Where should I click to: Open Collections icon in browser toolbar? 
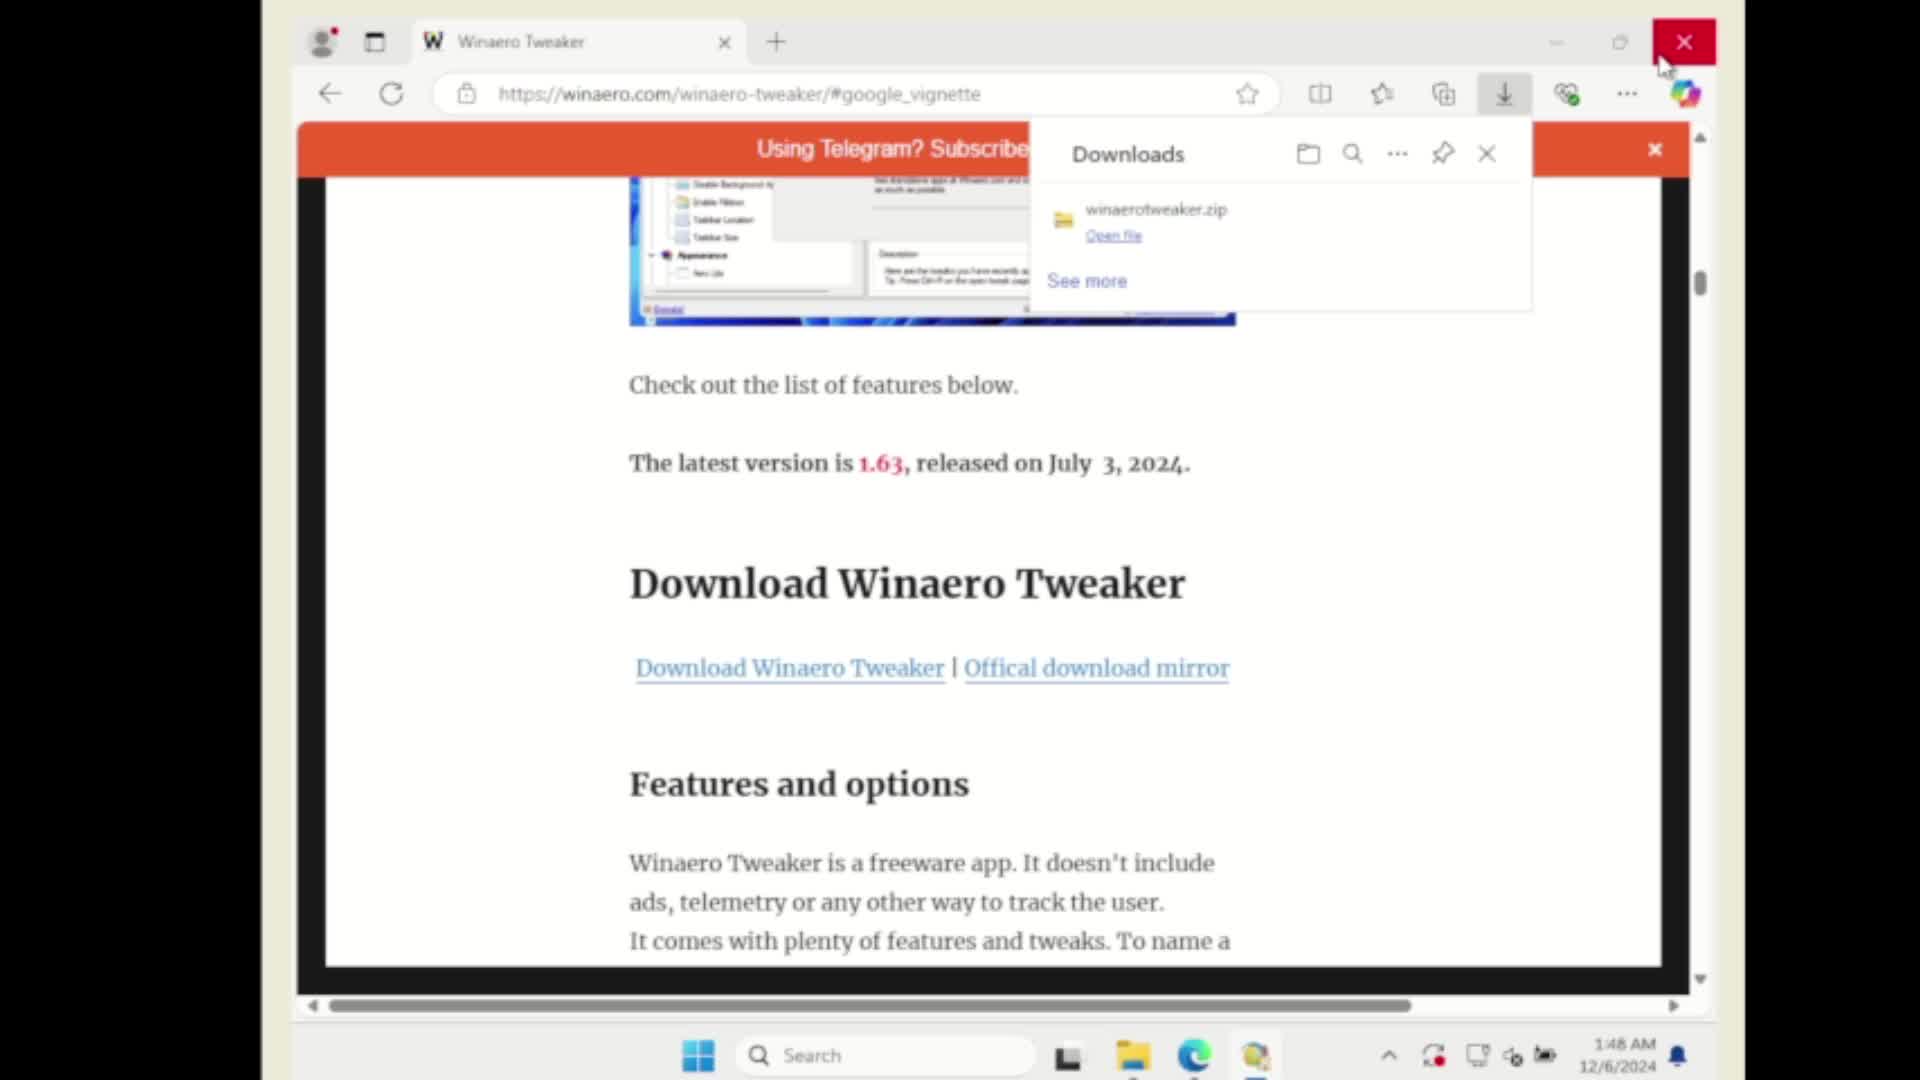[1444, 93]
